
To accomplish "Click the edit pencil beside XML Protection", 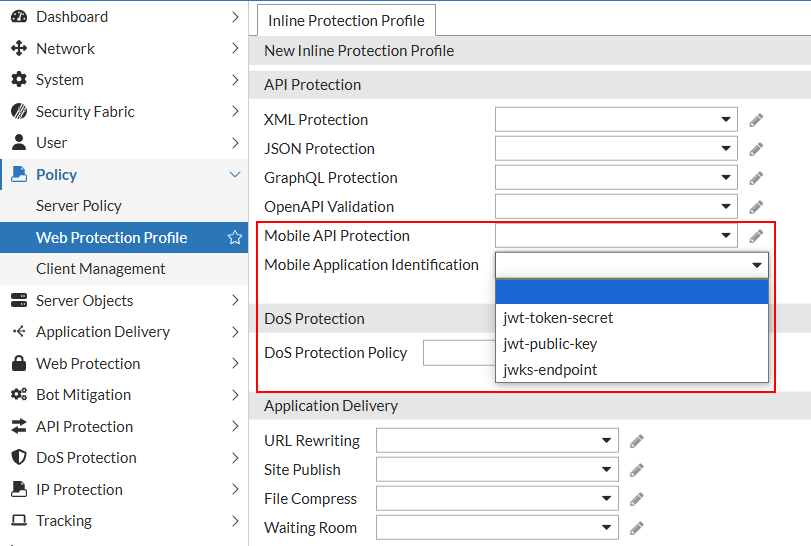I will coord(757,120).
